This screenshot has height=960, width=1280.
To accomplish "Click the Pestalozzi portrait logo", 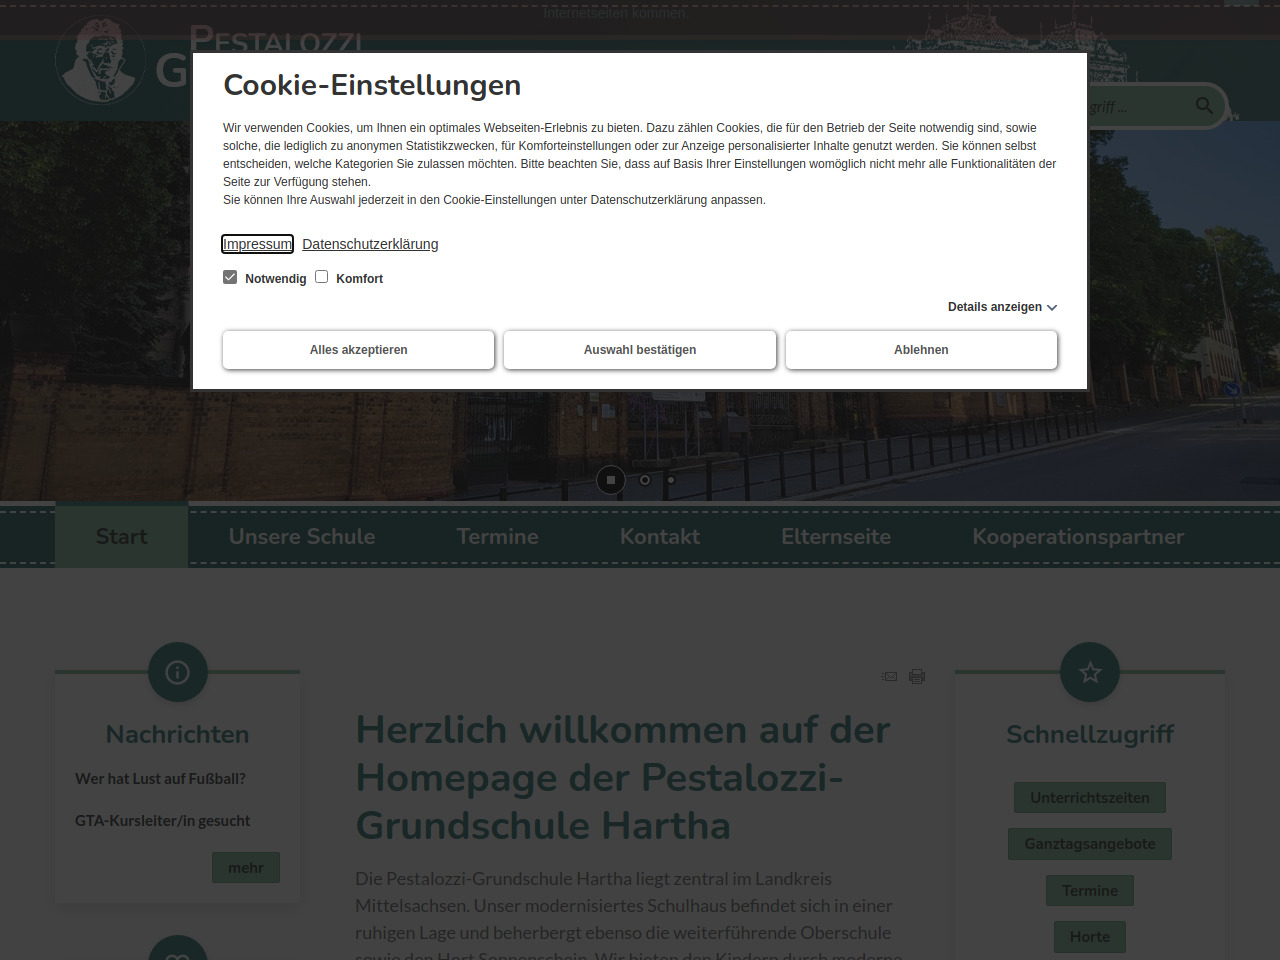I will pos(100,60).
